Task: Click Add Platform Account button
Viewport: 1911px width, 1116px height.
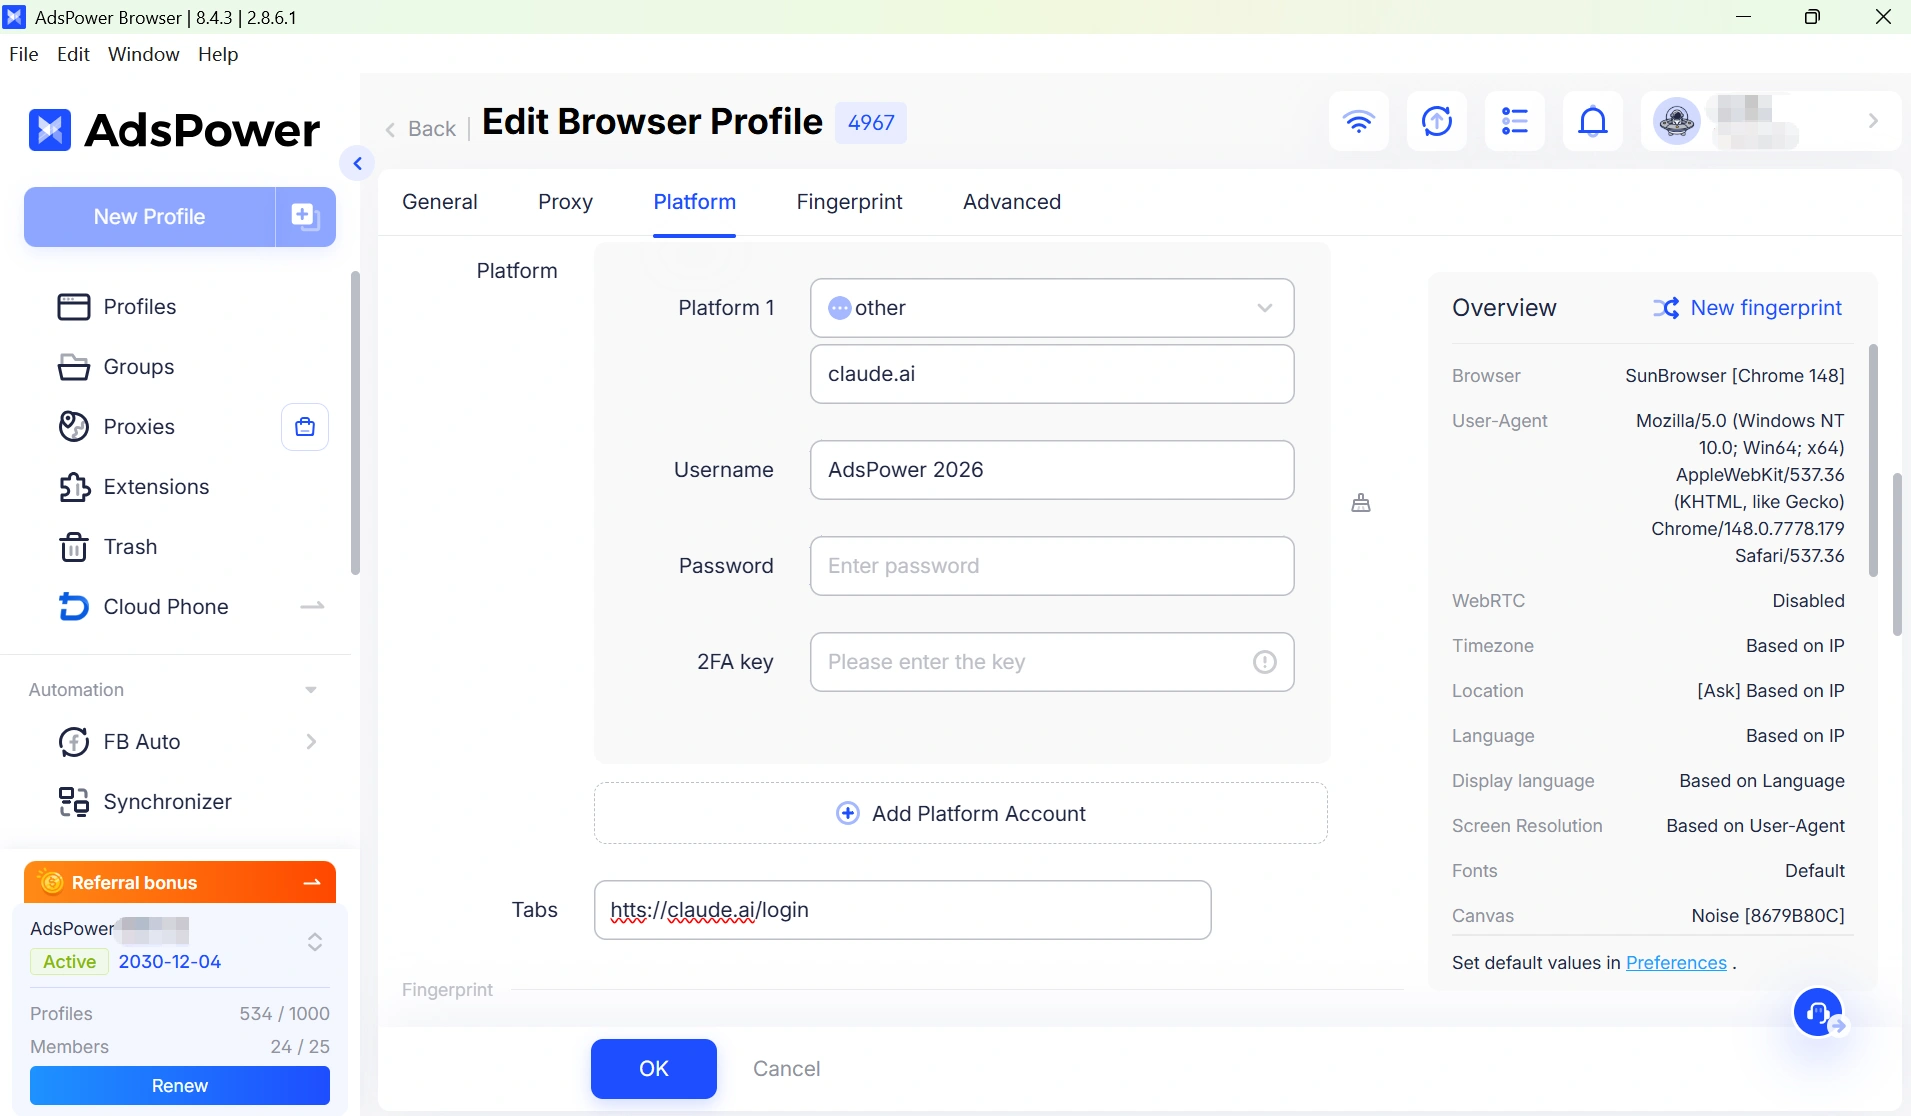Action: coord(960,813)
